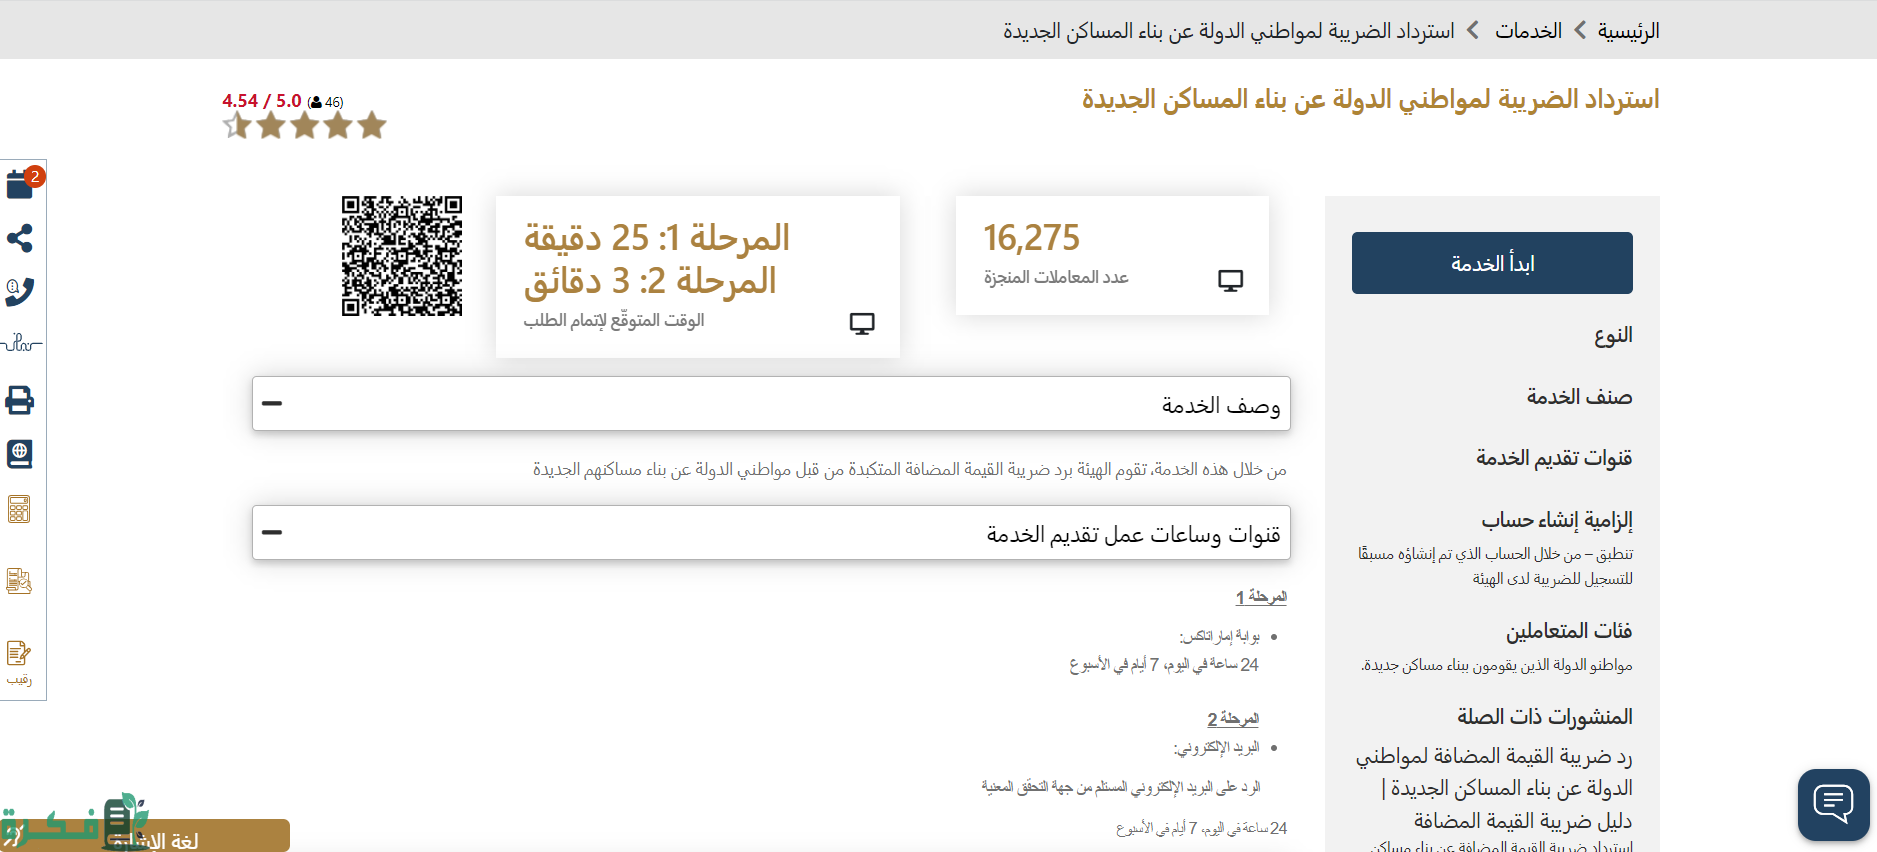
Task: Open the globe book guide icon
Action: [20, 454]
